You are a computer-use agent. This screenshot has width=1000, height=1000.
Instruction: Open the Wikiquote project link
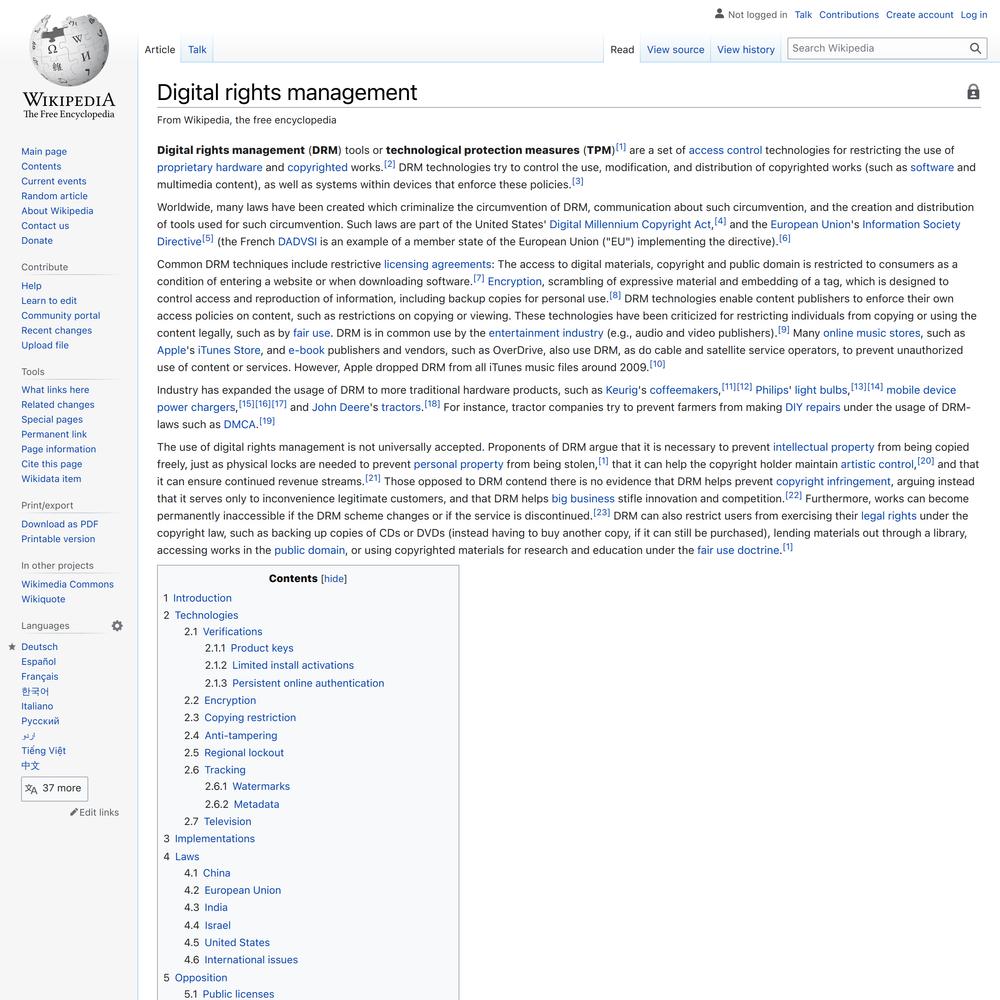pyautogui.click(x=43, y=599)
